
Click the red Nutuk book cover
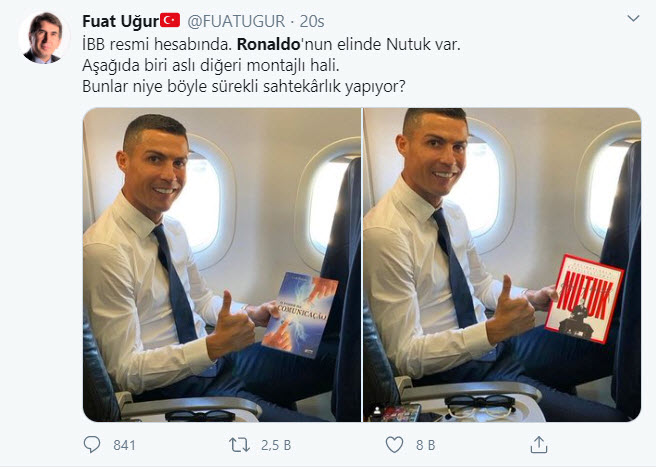(584, 299)
